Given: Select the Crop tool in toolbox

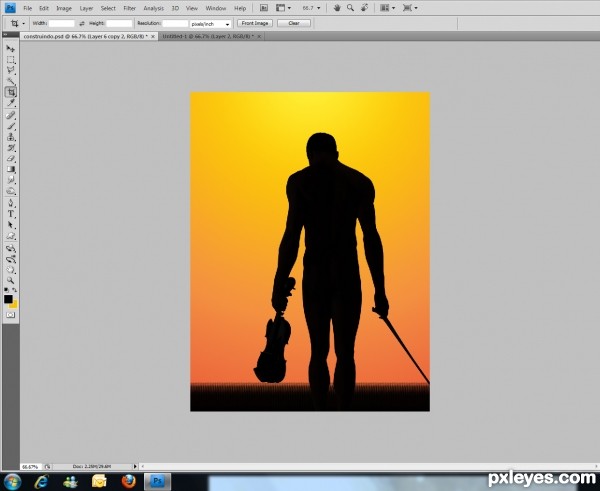Looking at the screenshot, I should tap(10, 92).
